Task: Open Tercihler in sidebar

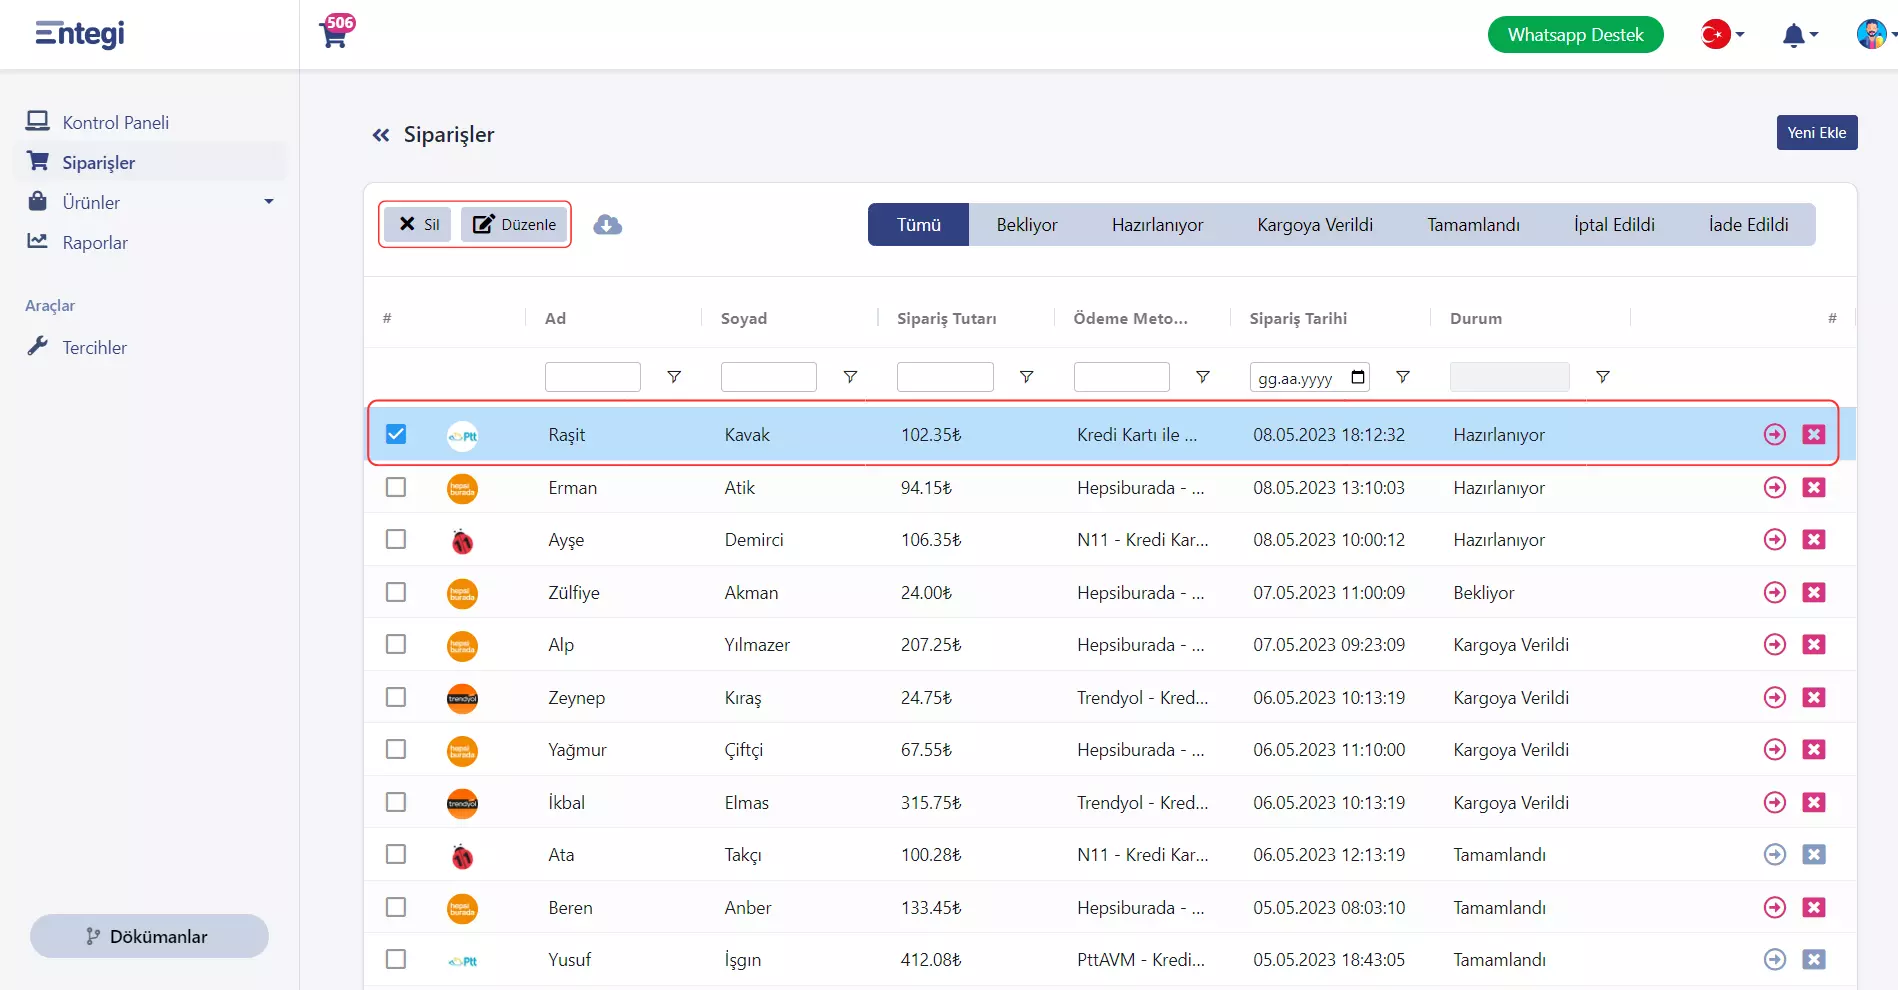Action: pyautogui.click(x=94, y=347)
